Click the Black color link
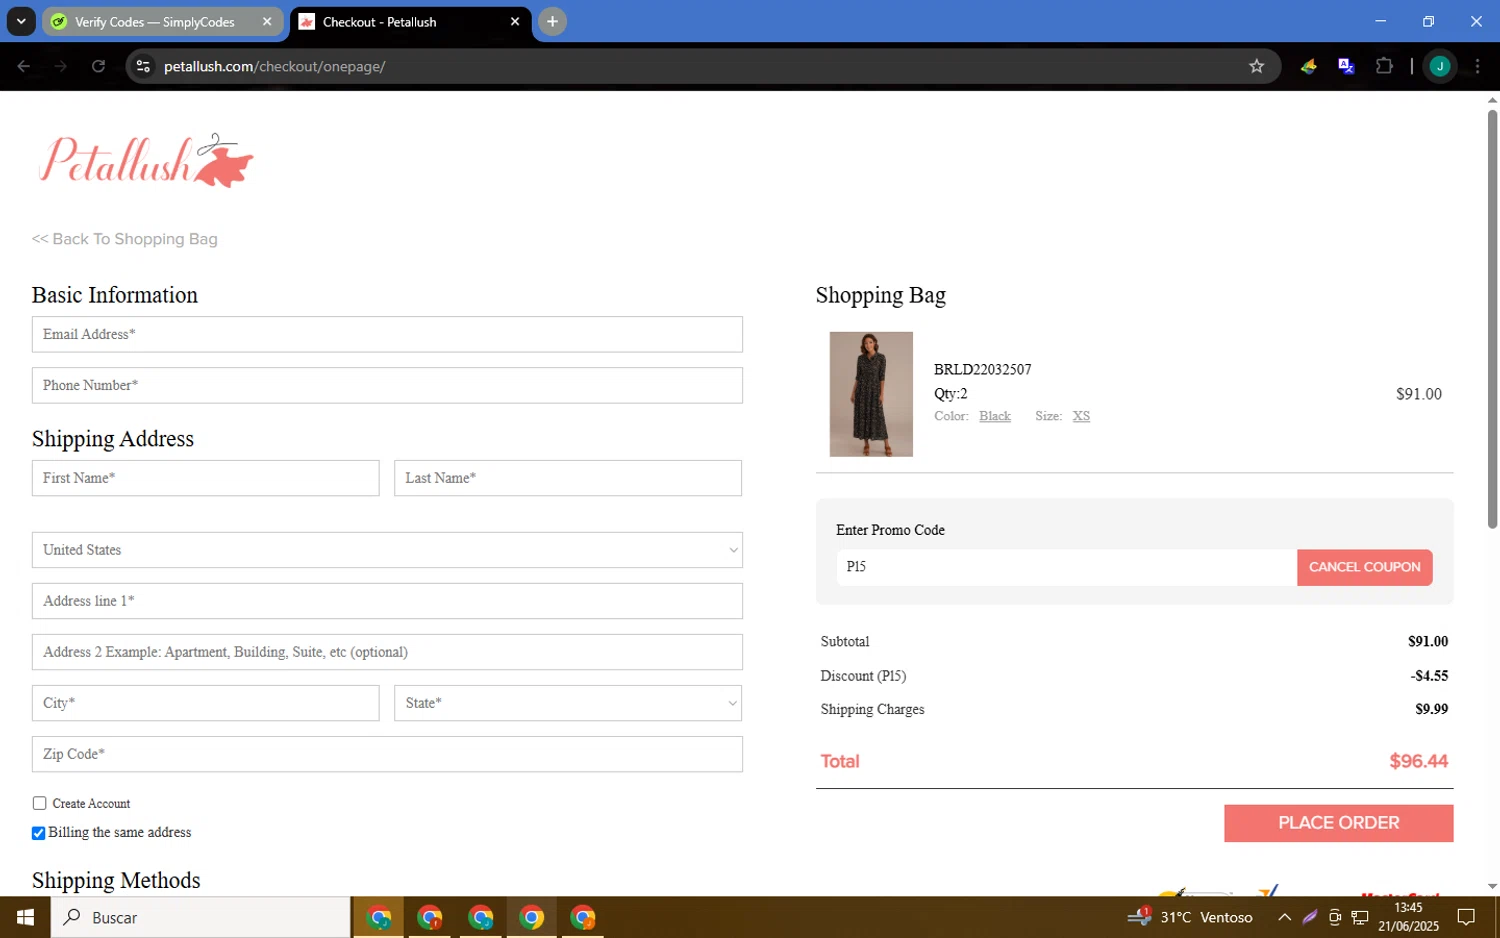1500x938 pixels. tap(995, 416)
